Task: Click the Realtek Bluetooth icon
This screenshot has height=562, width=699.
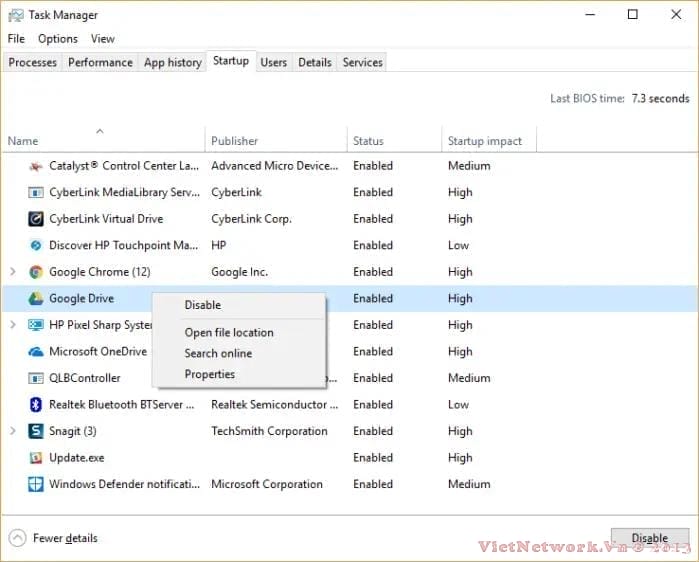Action: coord(36,405)
